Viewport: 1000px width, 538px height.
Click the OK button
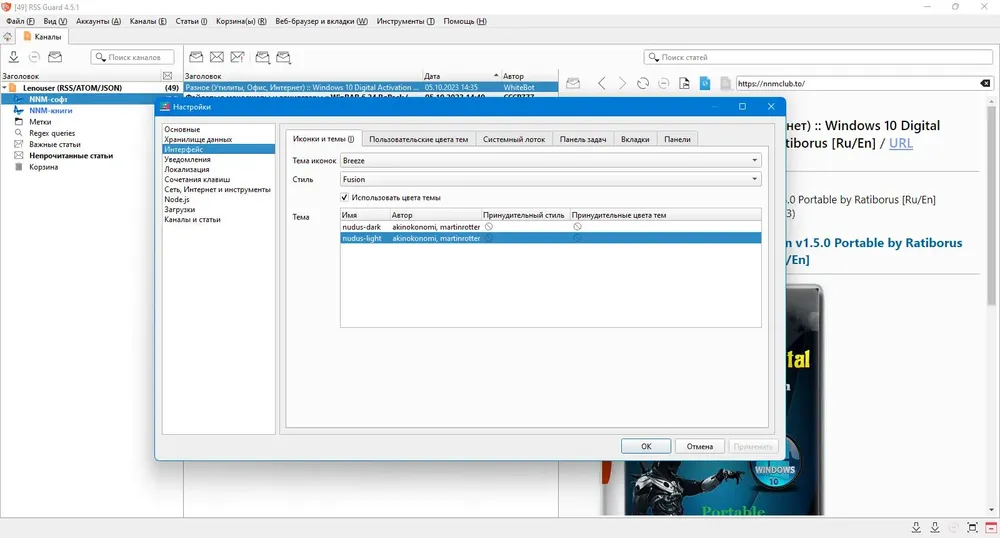coord(646,446)
